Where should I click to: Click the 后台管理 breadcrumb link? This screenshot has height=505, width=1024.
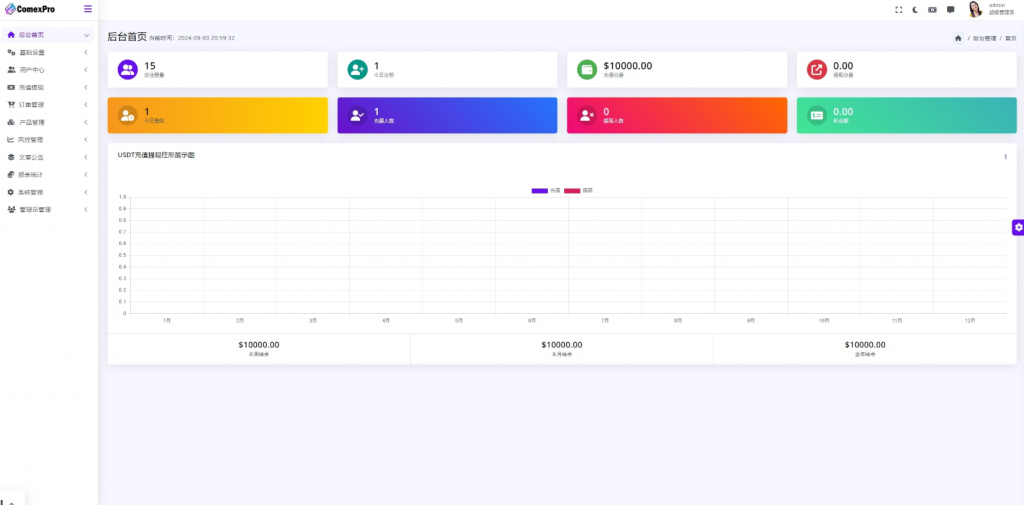point(984,39)
